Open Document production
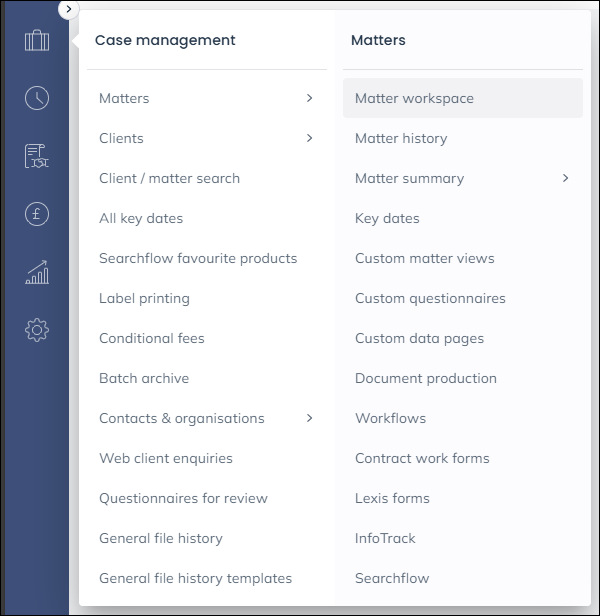 pos(425,378)
